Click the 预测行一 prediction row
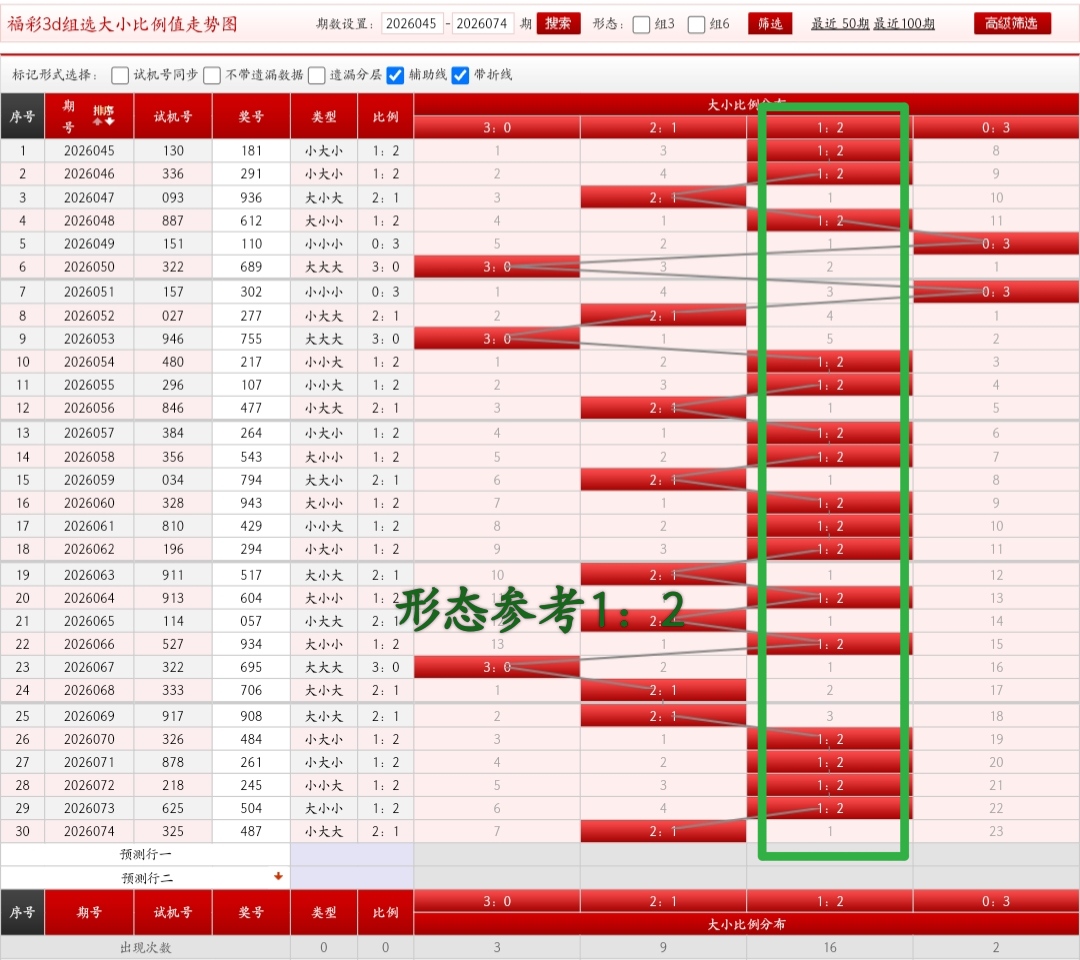The image size is (1080, 960). pyautogui.click(x=146, y=854)
